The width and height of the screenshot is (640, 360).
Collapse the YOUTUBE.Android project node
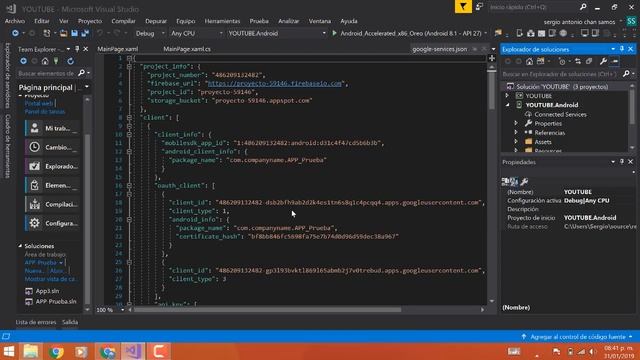(x=507, y=105)
